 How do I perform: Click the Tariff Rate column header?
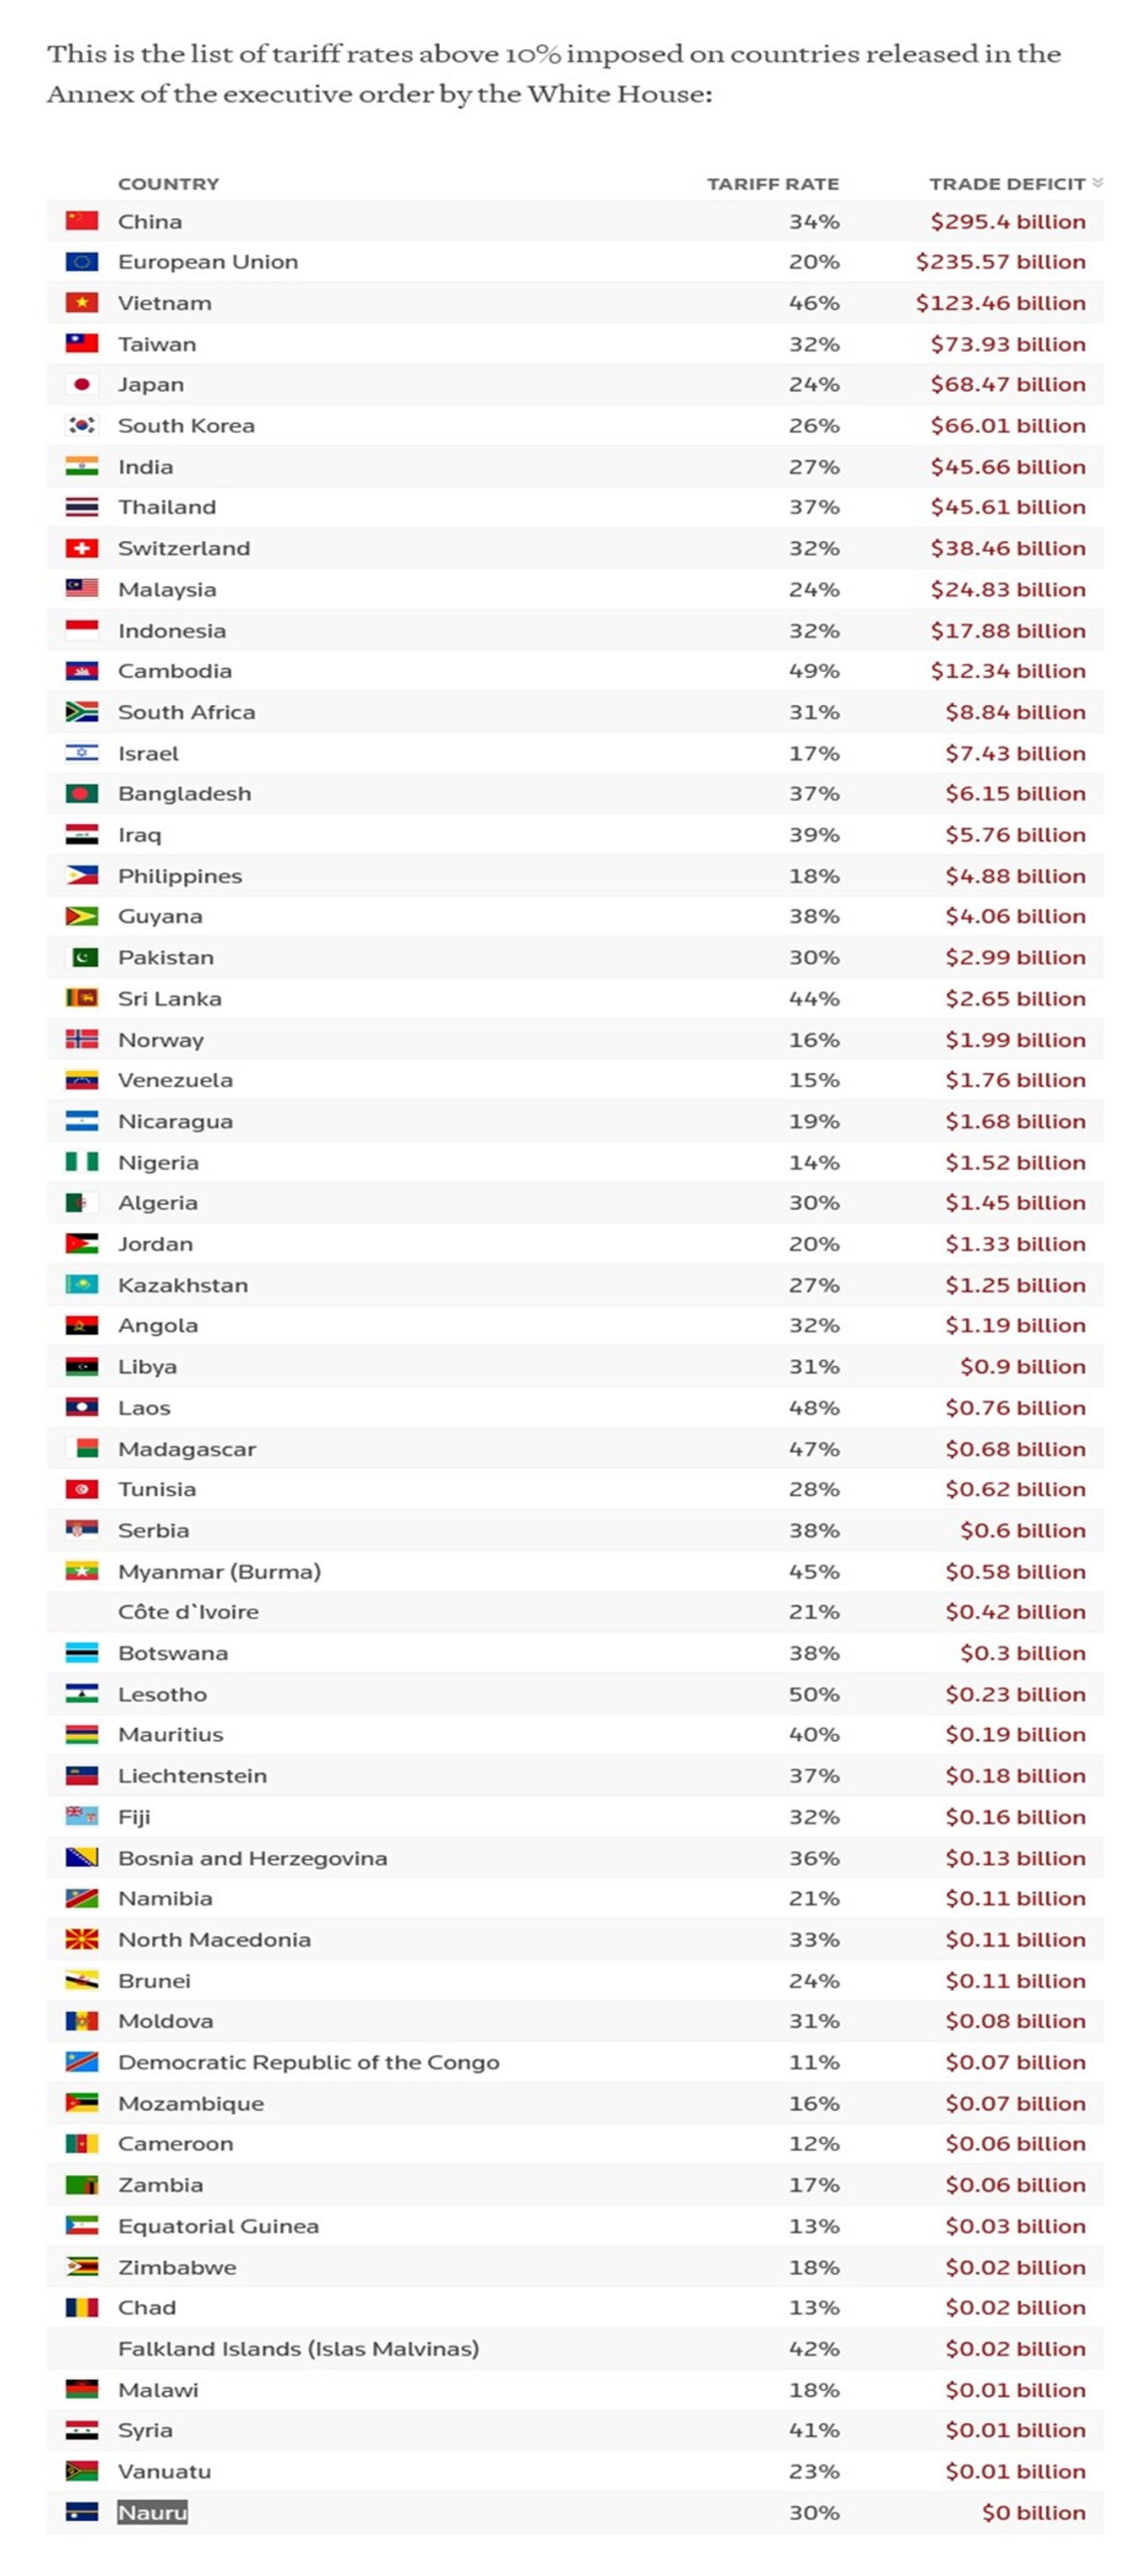773,184
